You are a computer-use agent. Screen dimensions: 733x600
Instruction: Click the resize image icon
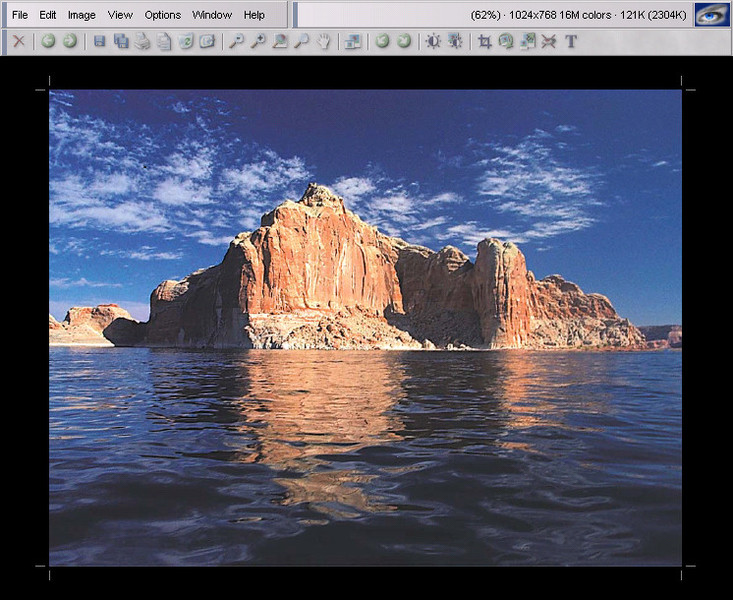(x=528, y=41)
